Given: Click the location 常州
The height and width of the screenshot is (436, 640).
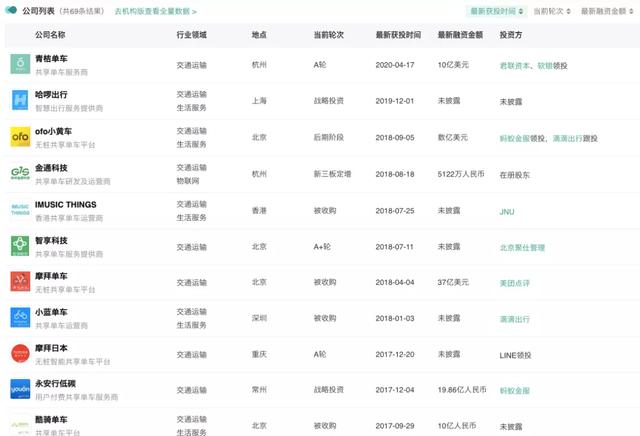Looking at the screenshot, I should [x=259, y=390].
